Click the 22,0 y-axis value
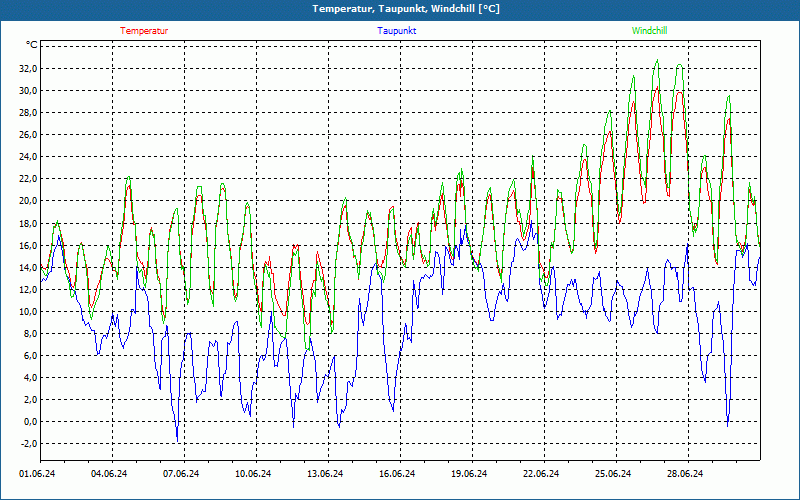 pyautogui.click(x=28, y=179)
